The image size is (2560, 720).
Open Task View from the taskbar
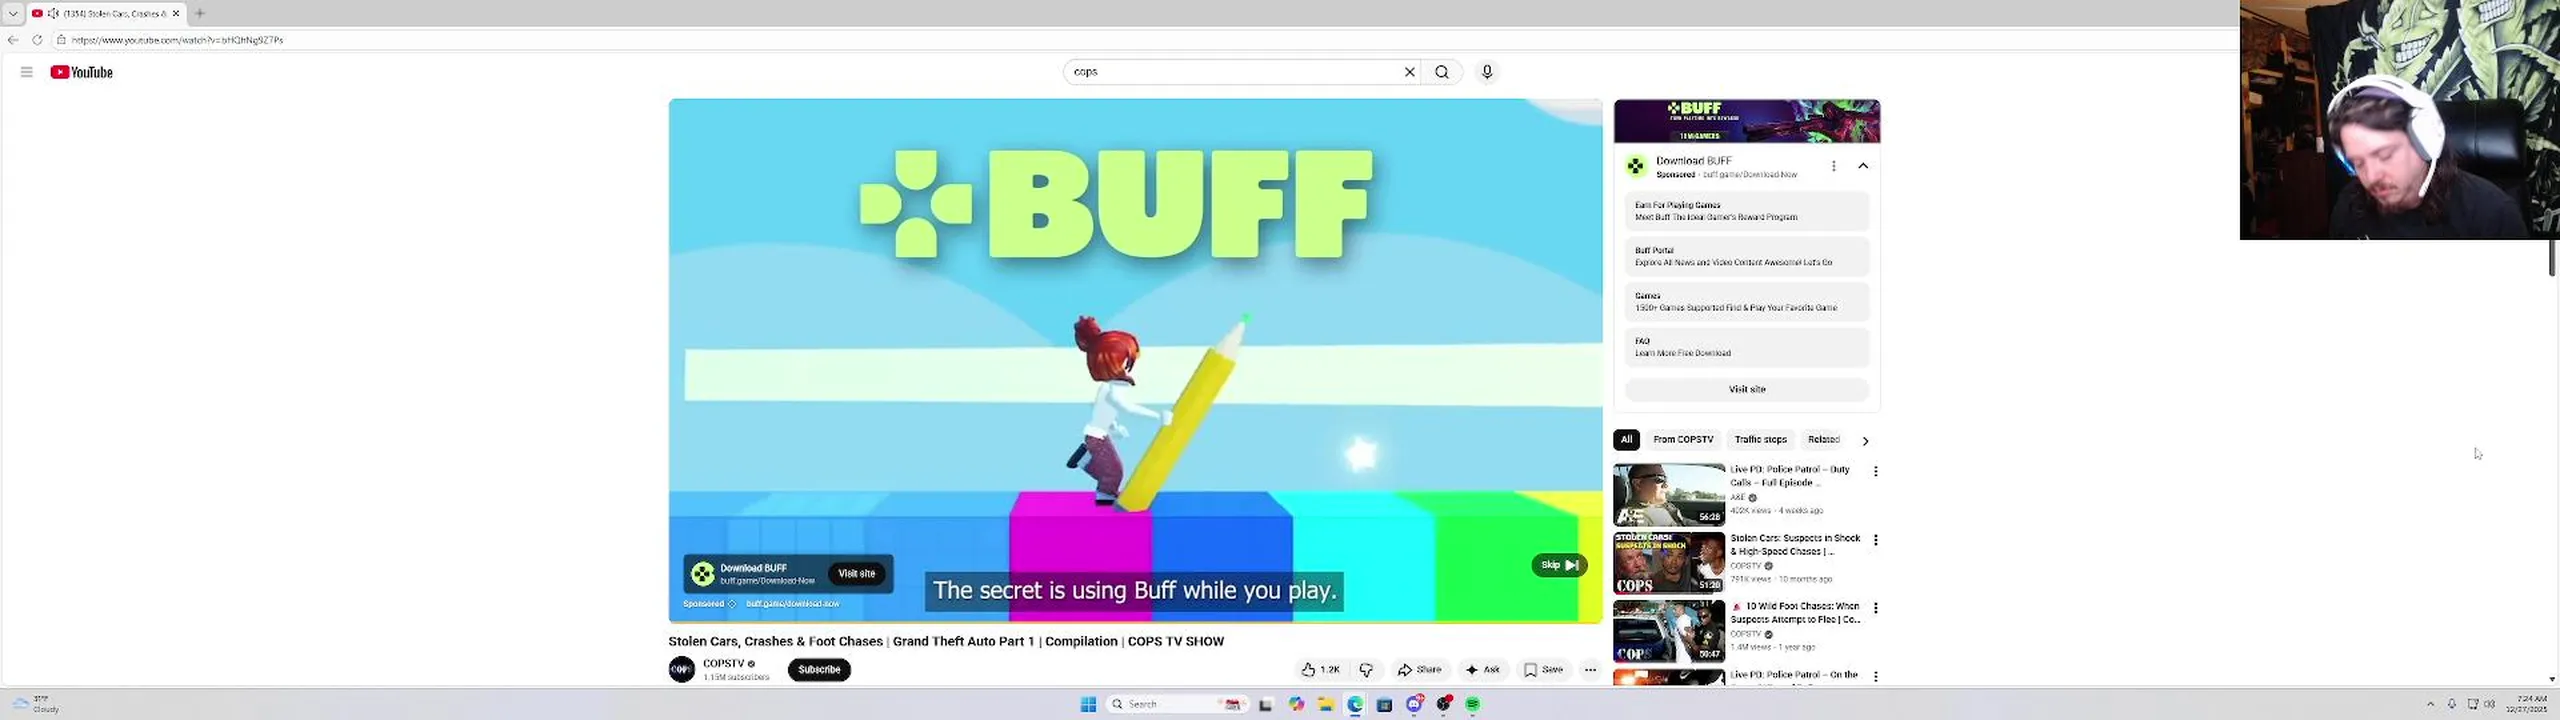[x=1265, y=705]
